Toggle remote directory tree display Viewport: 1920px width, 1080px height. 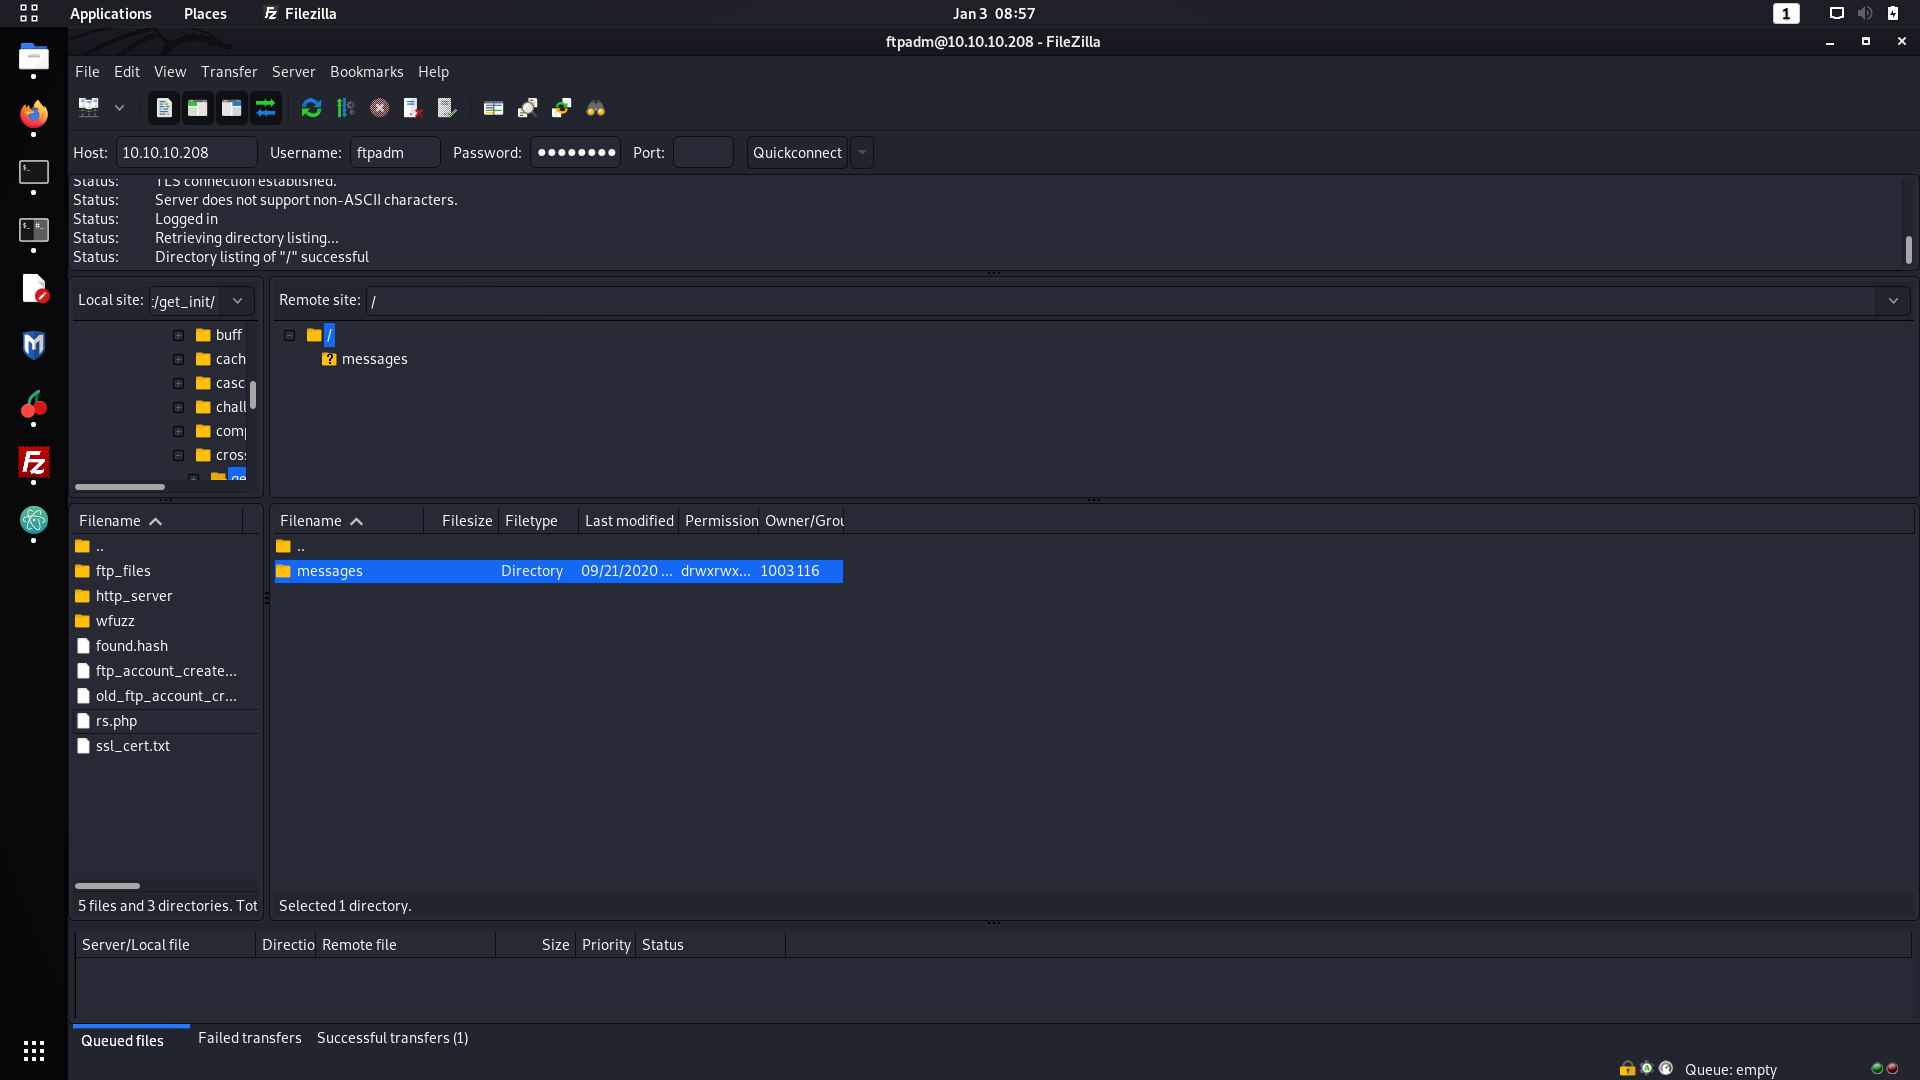(x=232, y=108)
